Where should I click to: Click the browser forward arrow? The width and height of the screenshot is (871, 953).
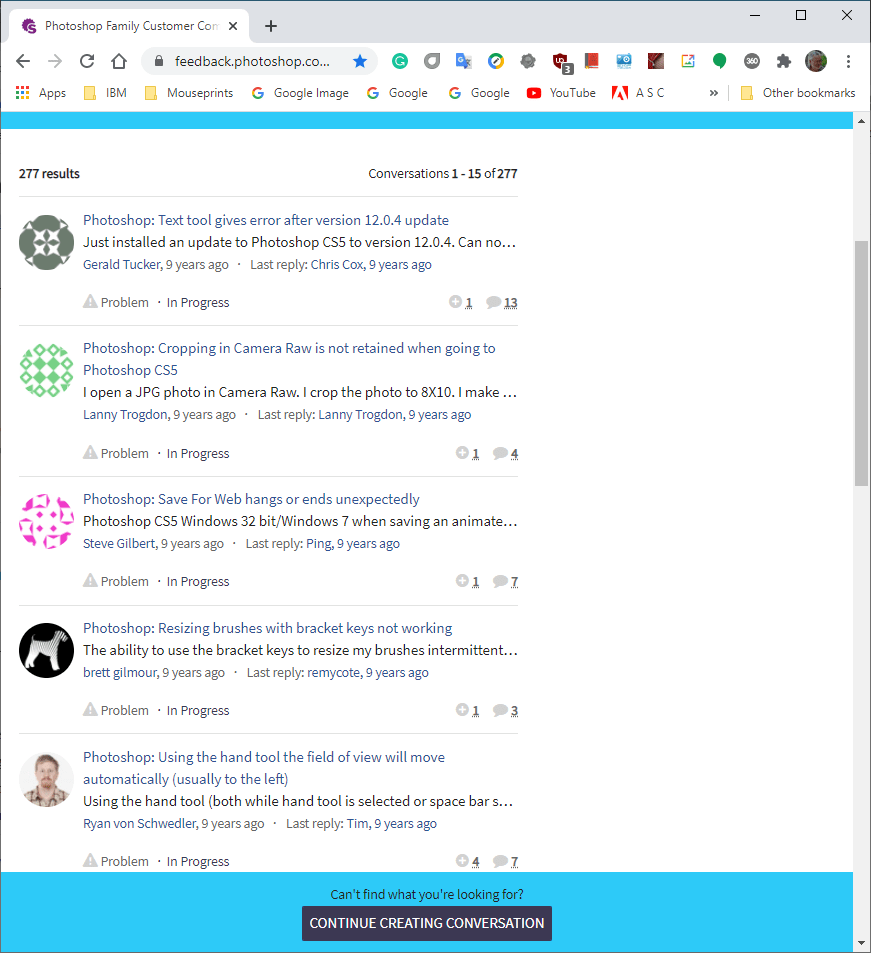pyautogui.click(x=55, y=61)
